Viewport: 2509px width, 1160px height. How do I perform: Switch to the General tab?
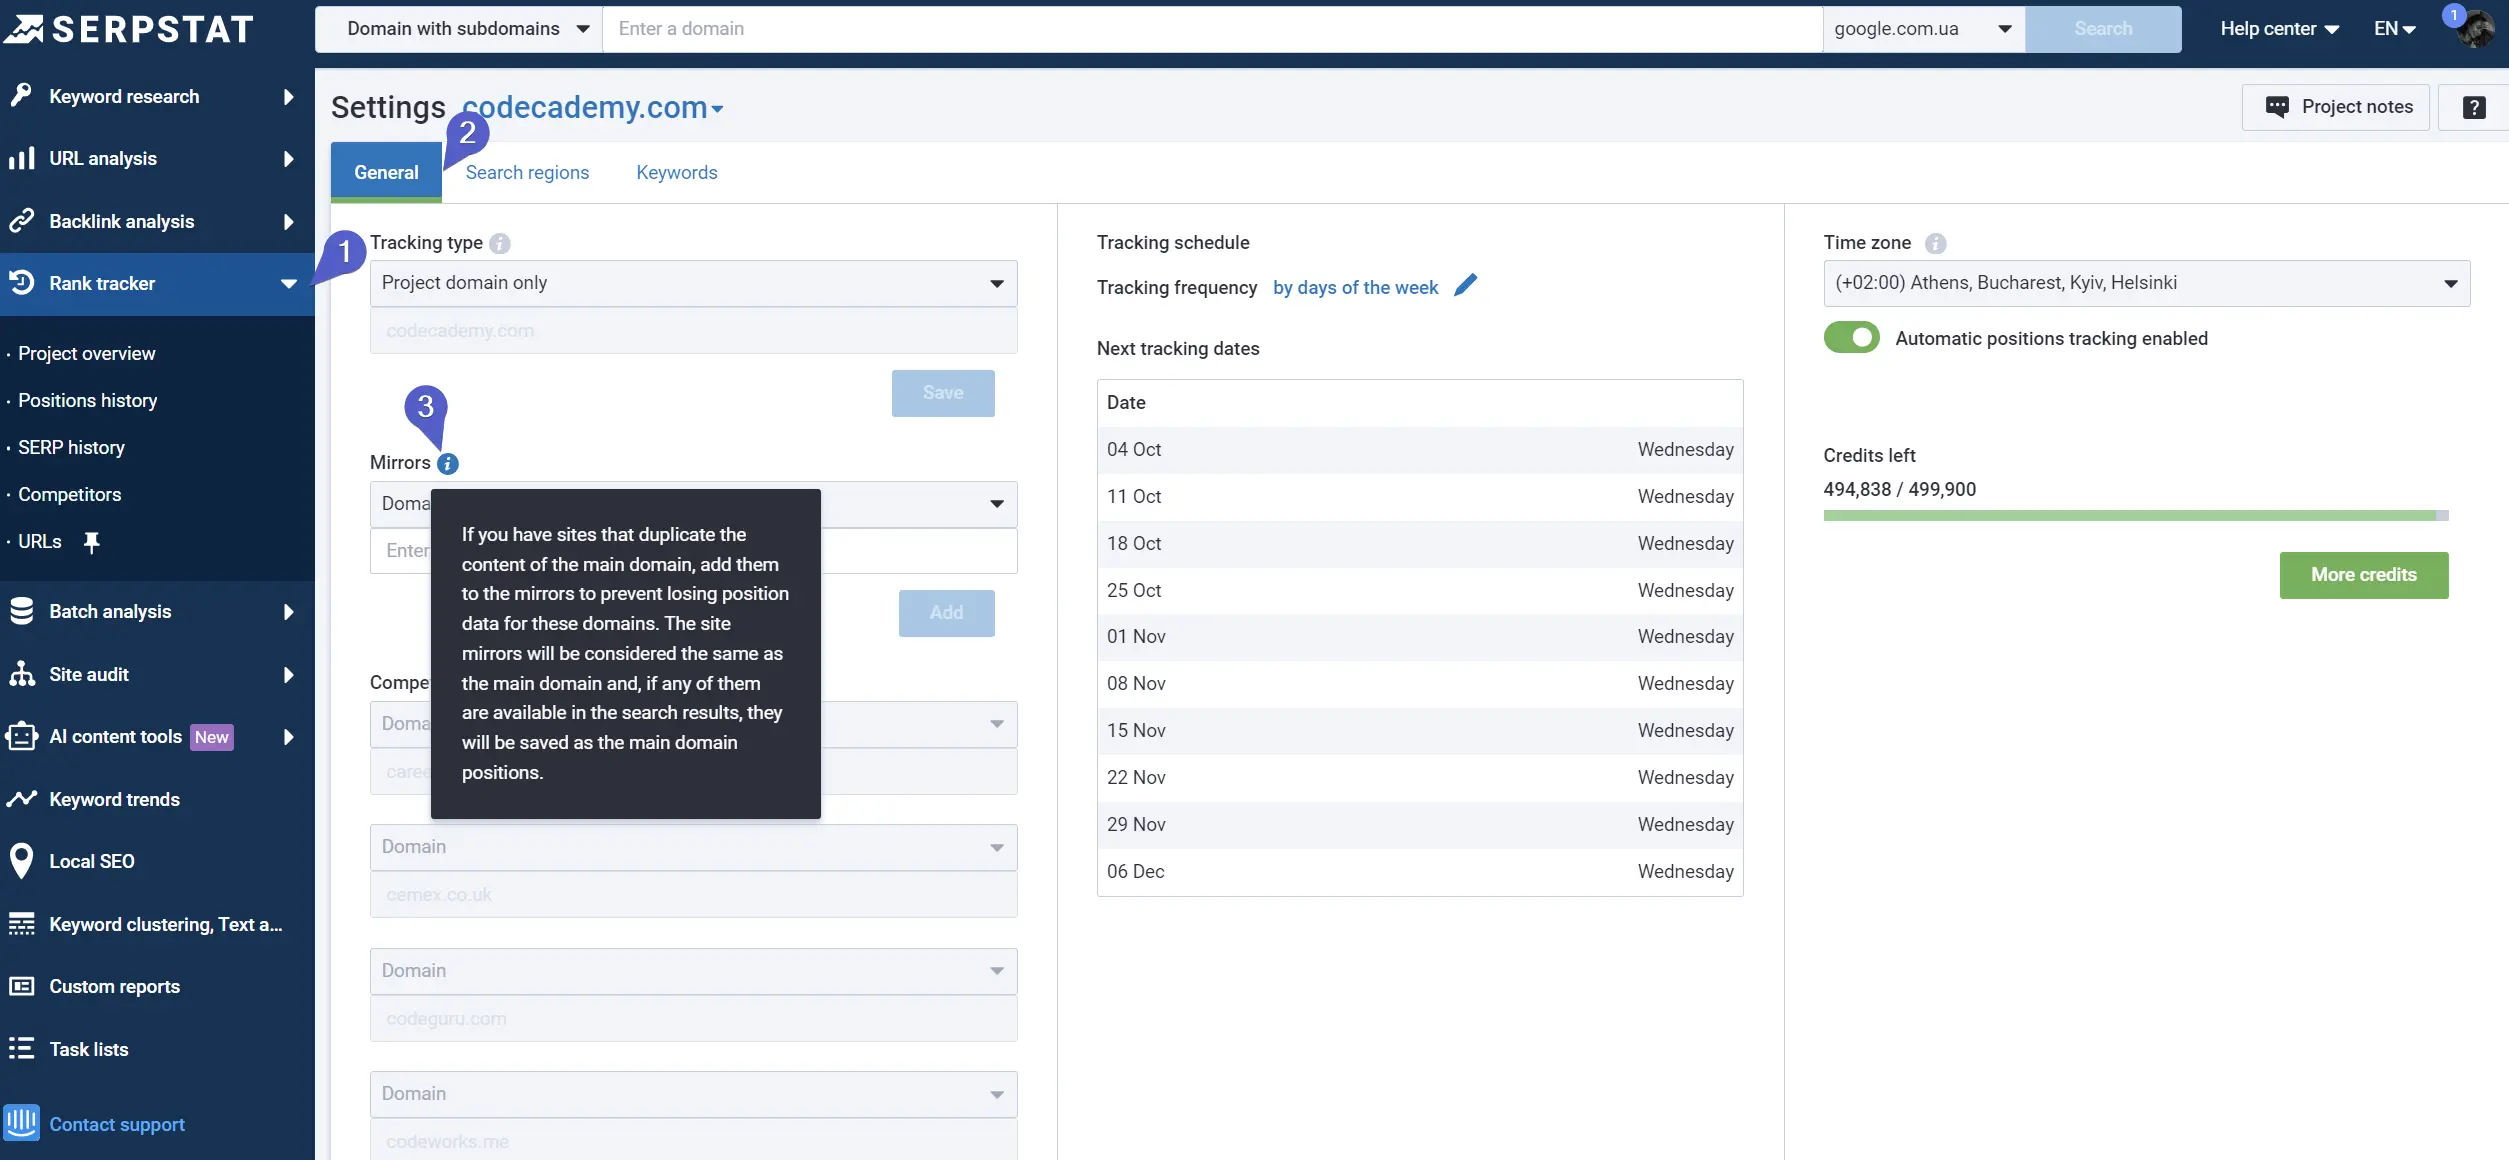tap(386, 172)
